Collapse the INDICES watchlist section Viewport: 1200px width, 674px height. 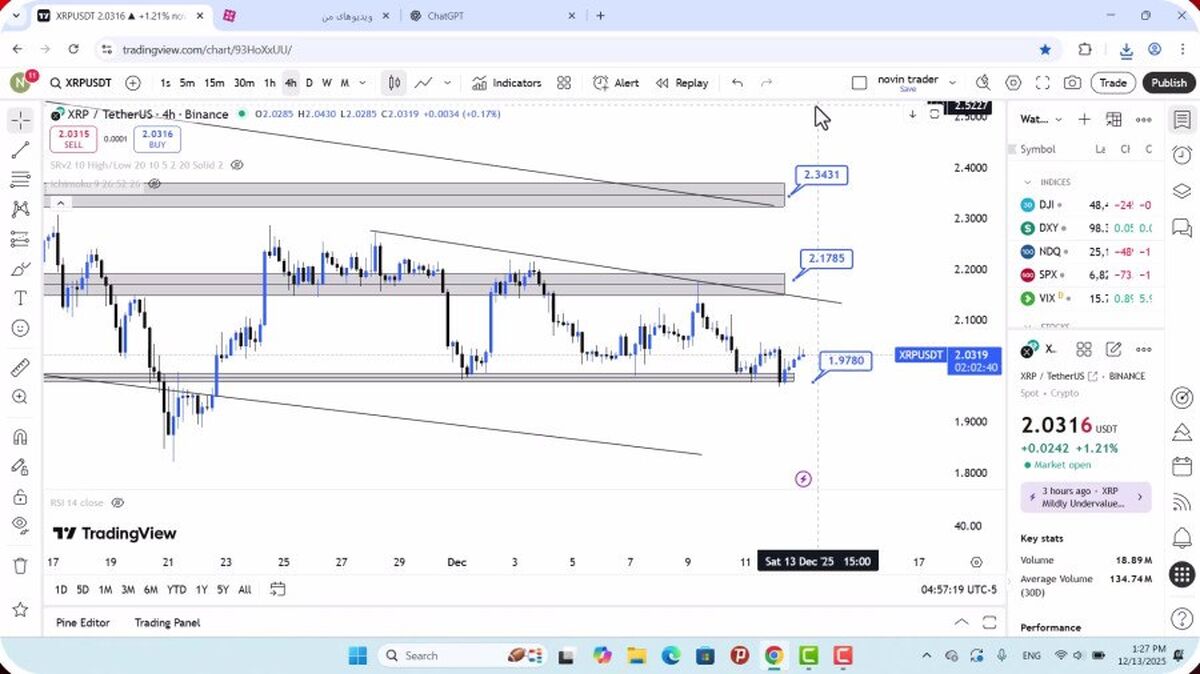point(1027,182)
